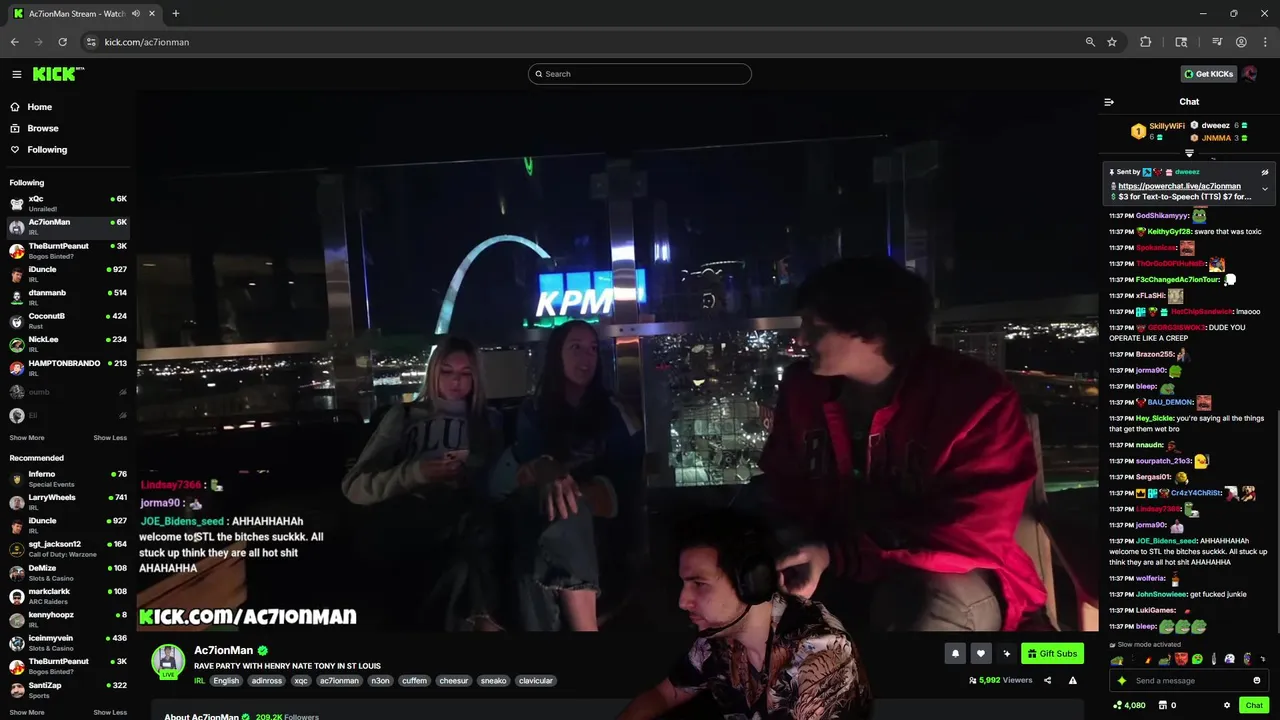Click the Ac7ionMan streamer avatar
Screen dimensions: 1280x720
click(168, 661)
